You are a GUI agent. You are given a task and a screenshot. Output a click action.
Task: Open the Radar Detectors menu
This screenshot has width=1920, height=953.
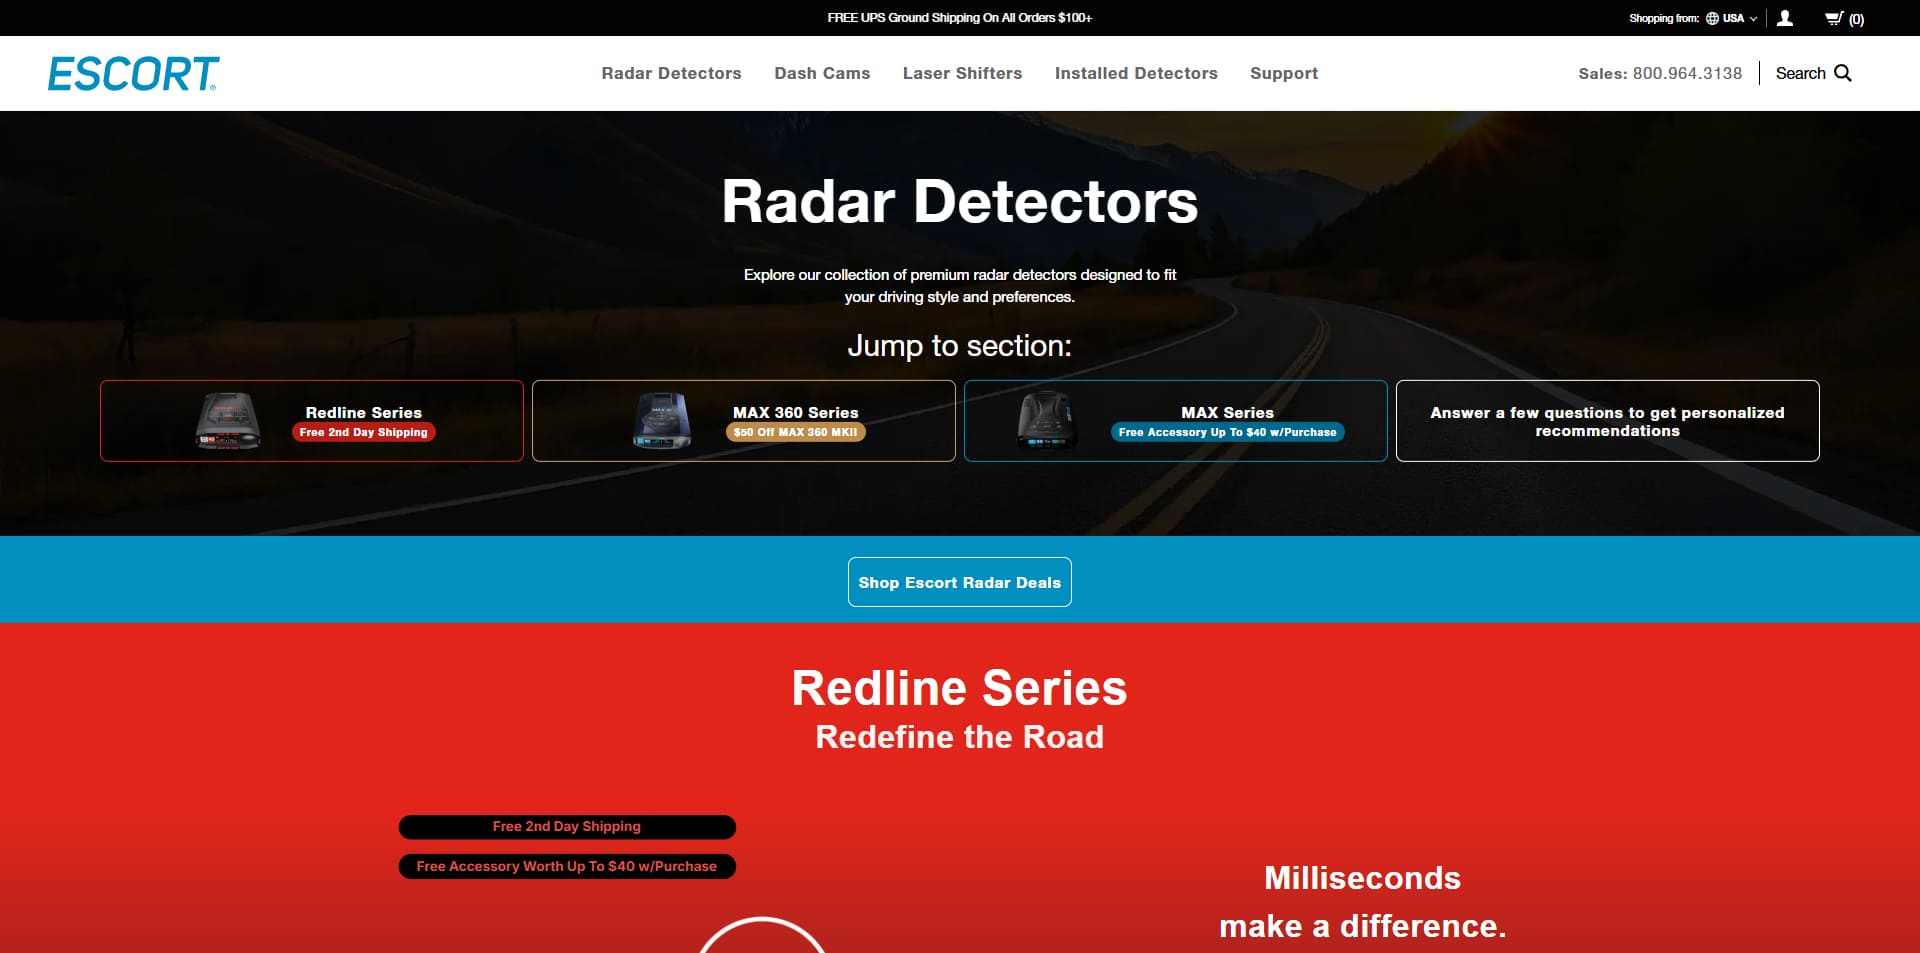[671, 73]
